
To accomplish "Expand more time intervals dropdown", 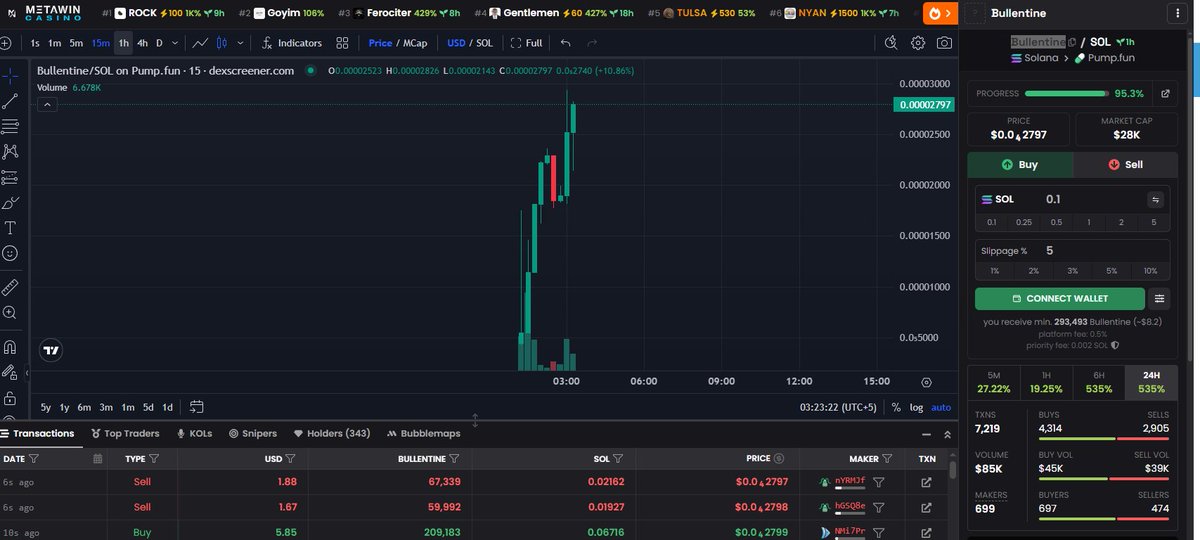I will [176, 43].
